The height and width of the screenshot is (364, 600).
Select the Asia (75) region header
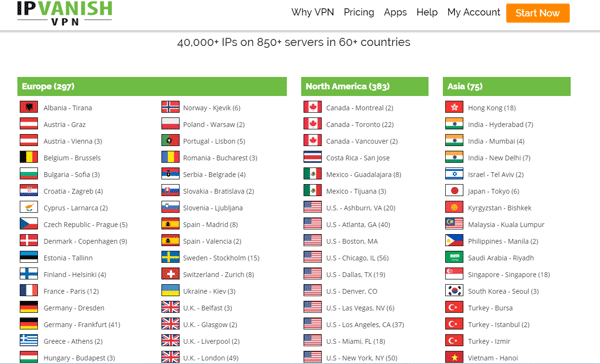(x=507, y=87)
